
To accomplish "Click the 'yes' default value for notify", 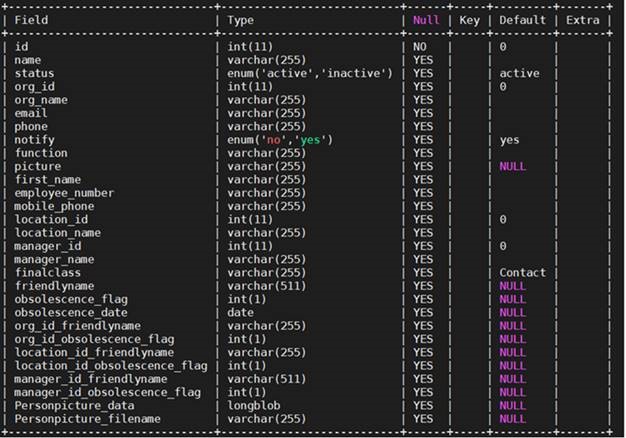I will pyautogui.click(x=510, y=140).
